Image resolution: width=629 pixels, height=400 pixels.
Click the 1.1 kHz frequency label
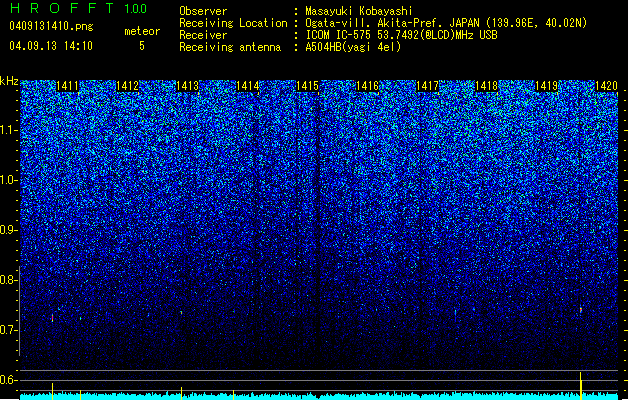pyautogui.click(x=8, y=130)
